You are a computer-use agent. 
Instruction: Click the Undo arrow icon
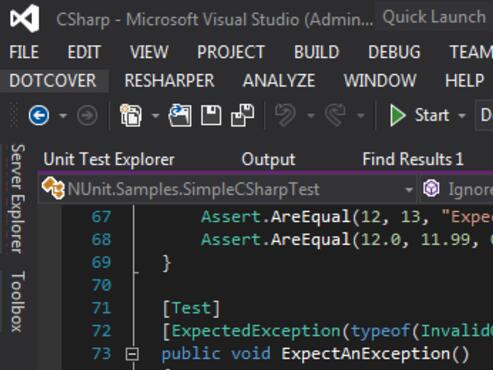[285, 115]
